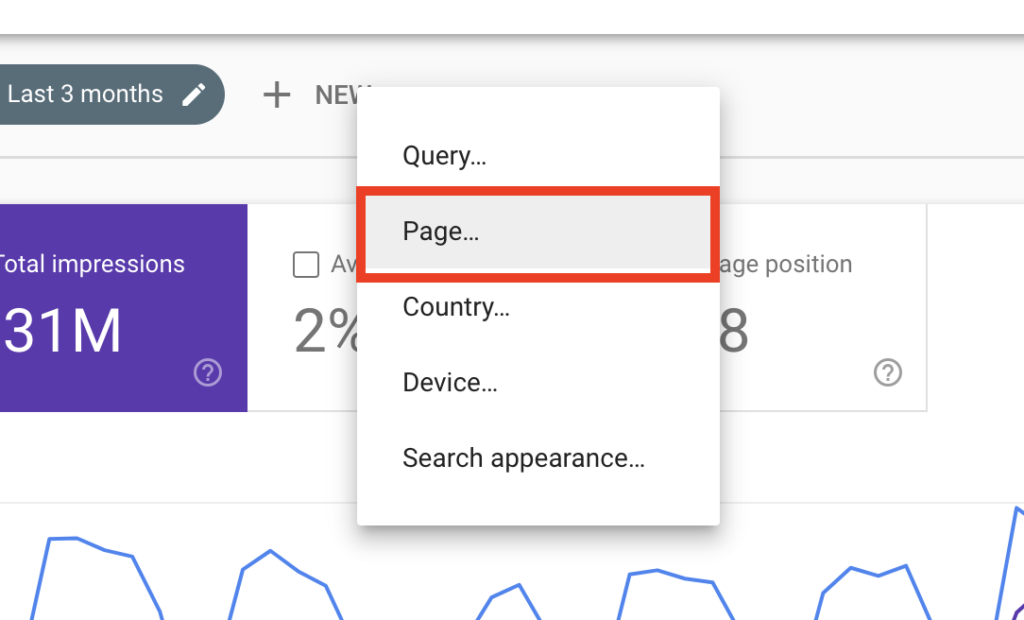This screenshot has width=1024, height=620.
Task: Choose the Device… filter option
Action: 538,383
